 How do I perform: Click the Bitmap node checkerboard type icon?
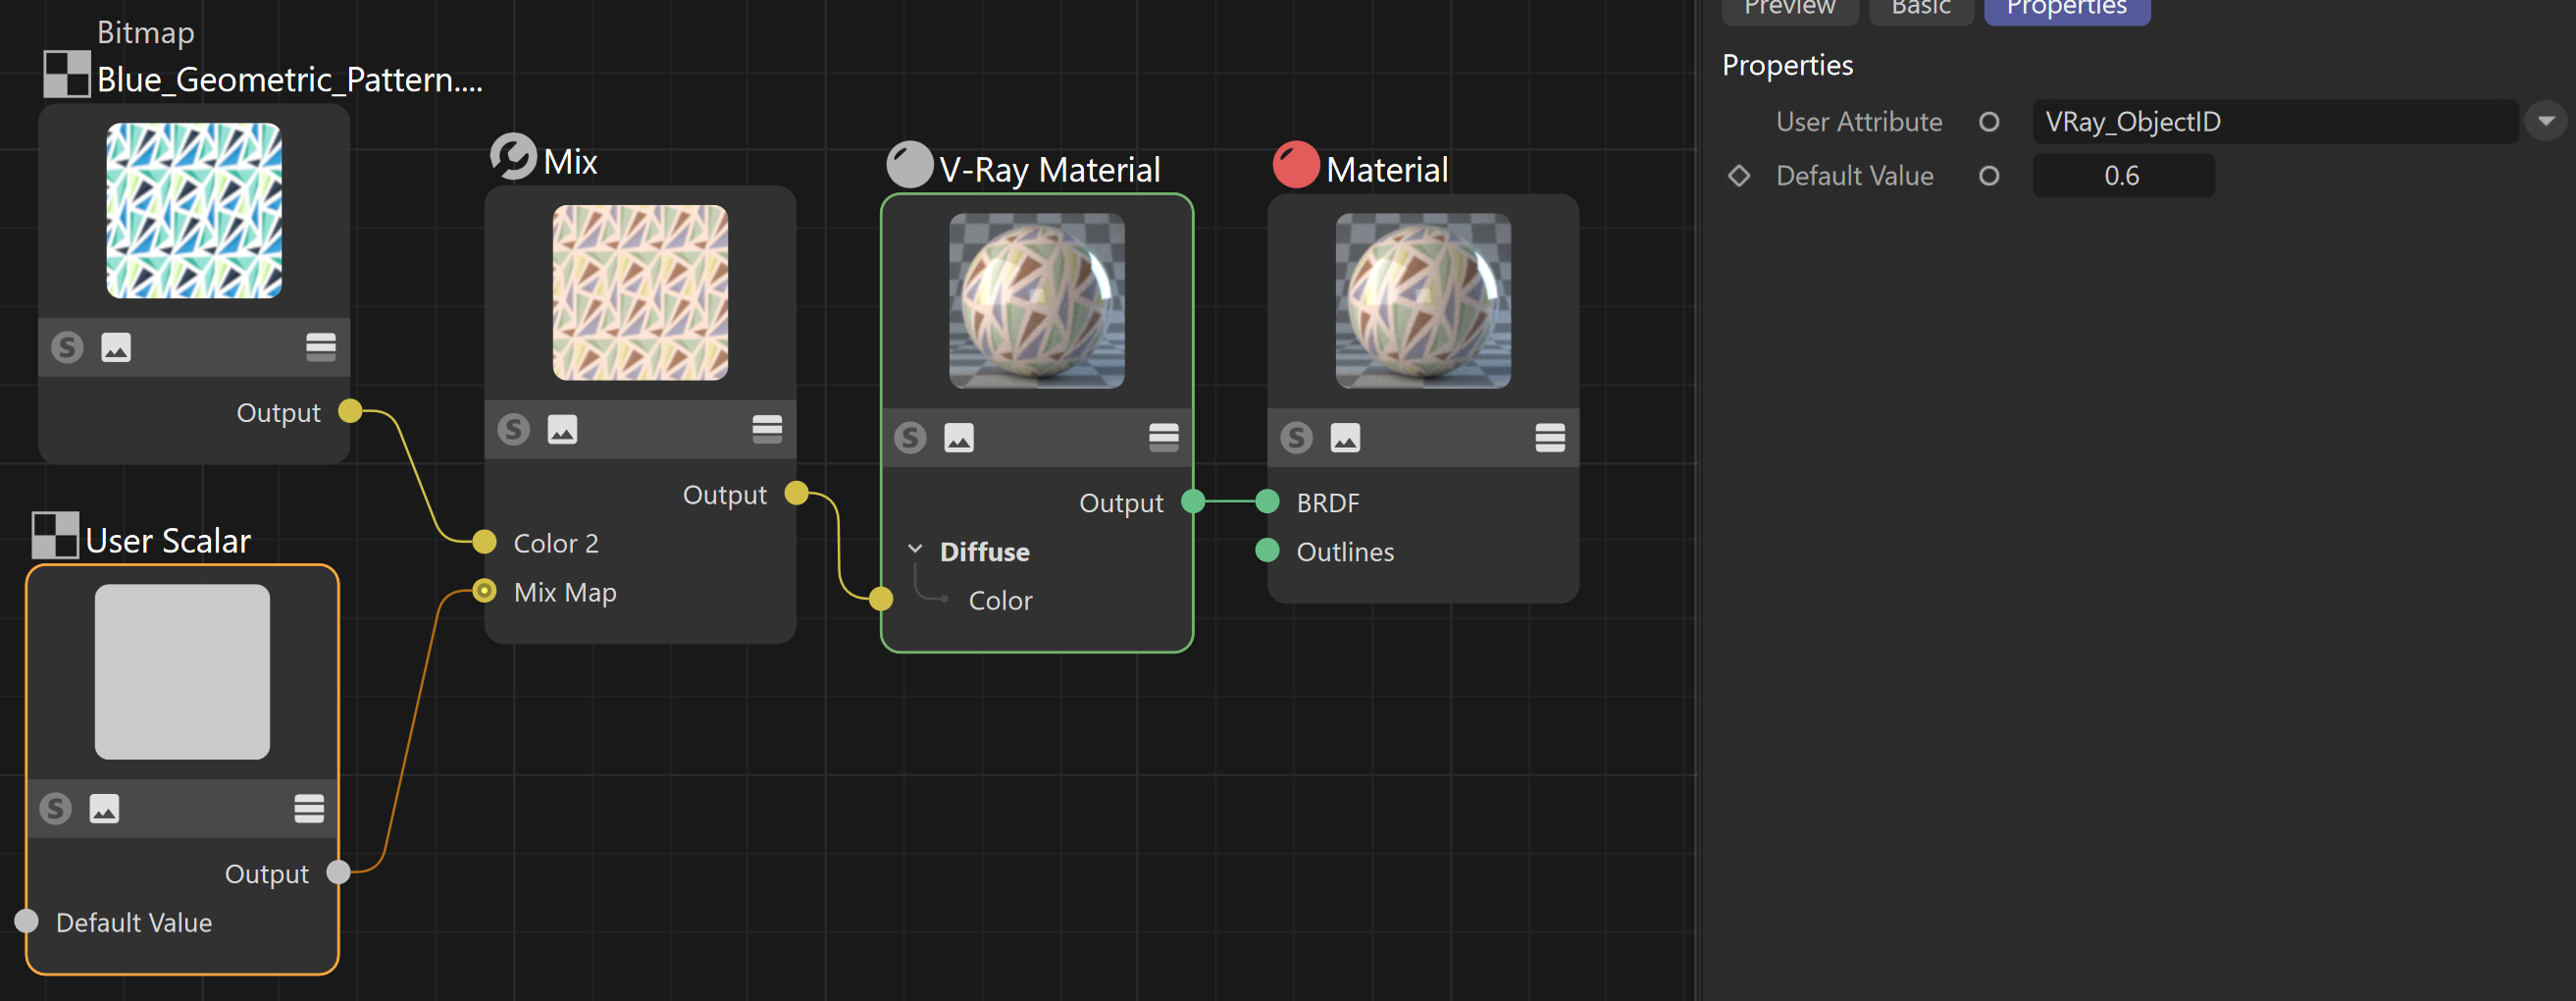(x=67, y=74)
